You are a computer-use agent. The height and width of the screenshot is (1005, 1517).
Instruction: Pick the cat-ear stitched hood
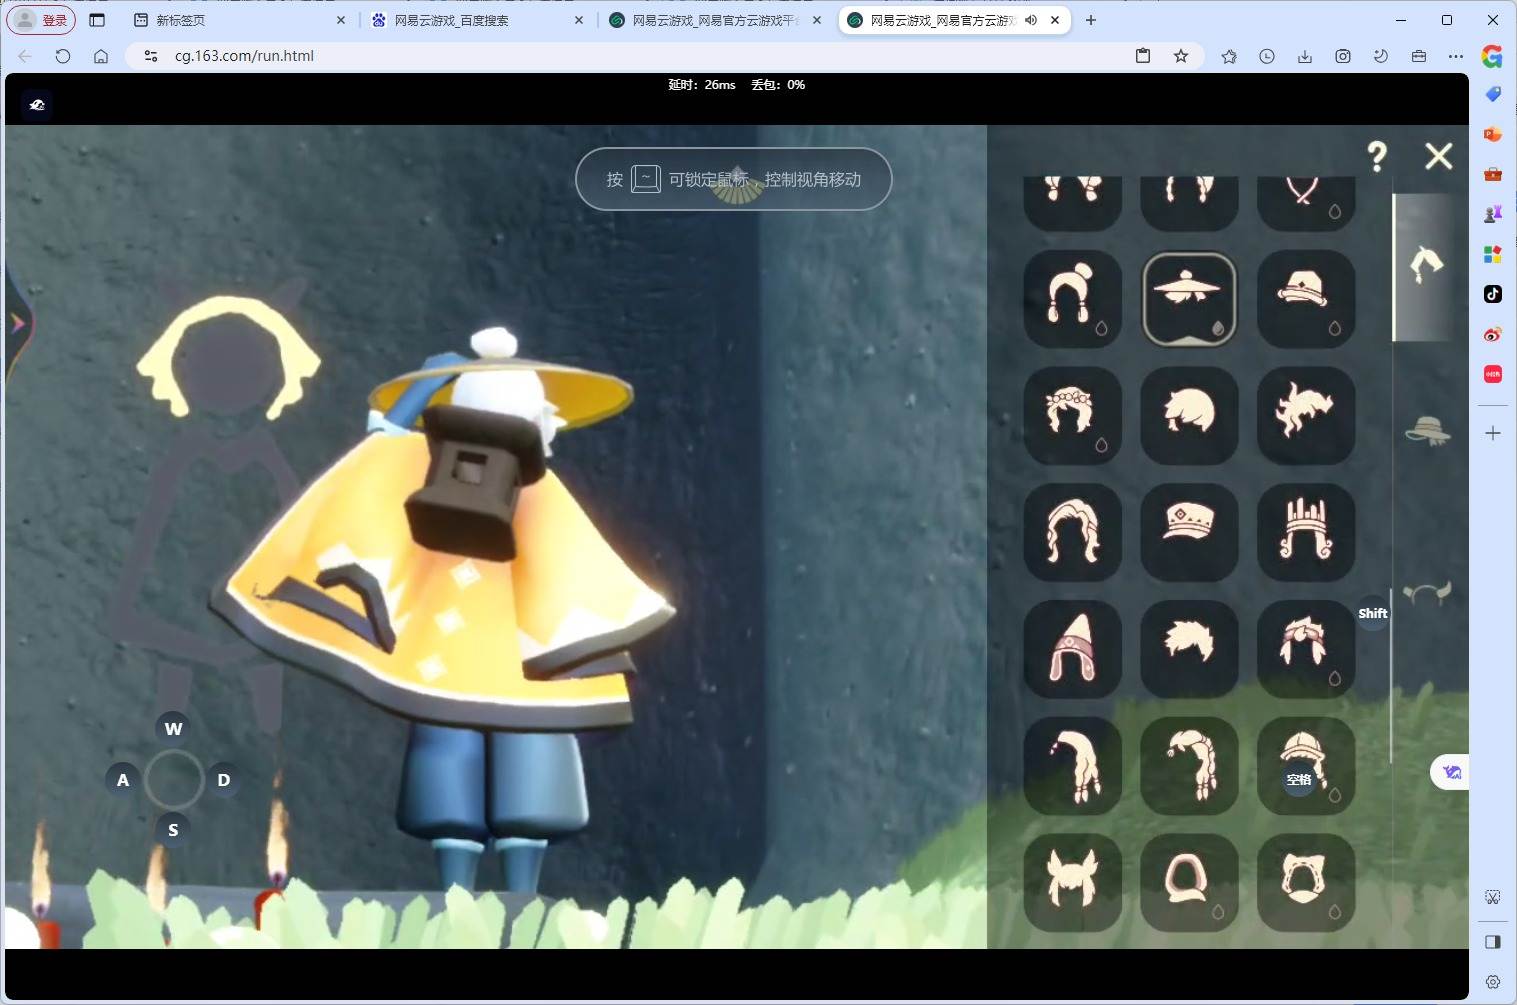pyautogui.click(x=1305, y=883)
